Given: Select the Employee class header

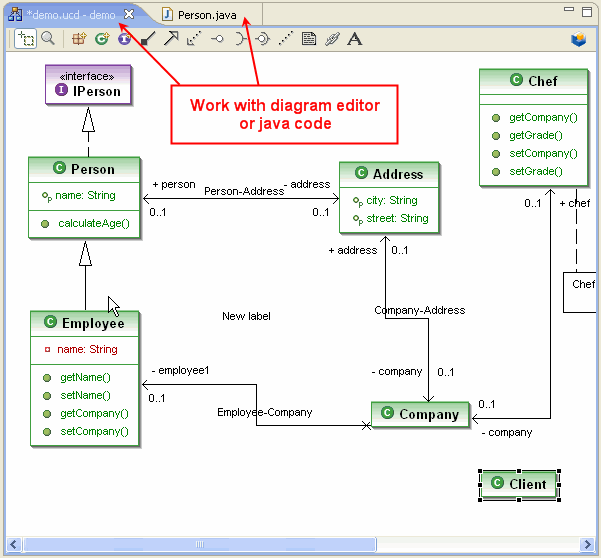Looking at the screenshot, I should (x=85, y=323).
